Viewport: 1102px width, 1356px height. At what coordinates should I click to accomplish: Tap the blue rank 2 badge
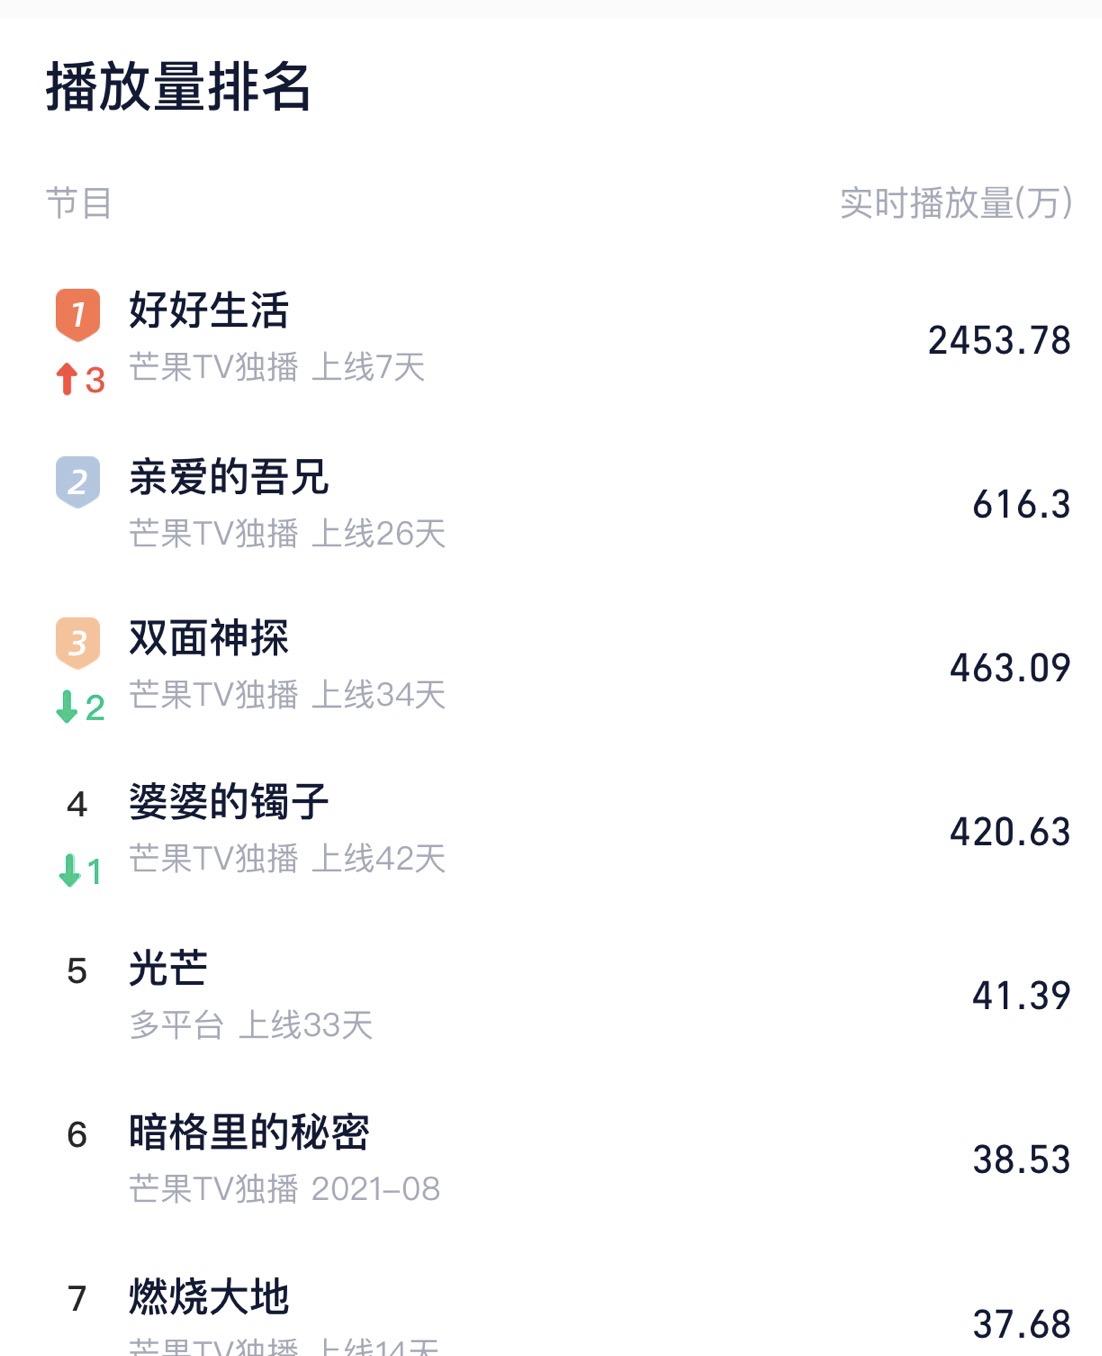(x=77, y=481)
